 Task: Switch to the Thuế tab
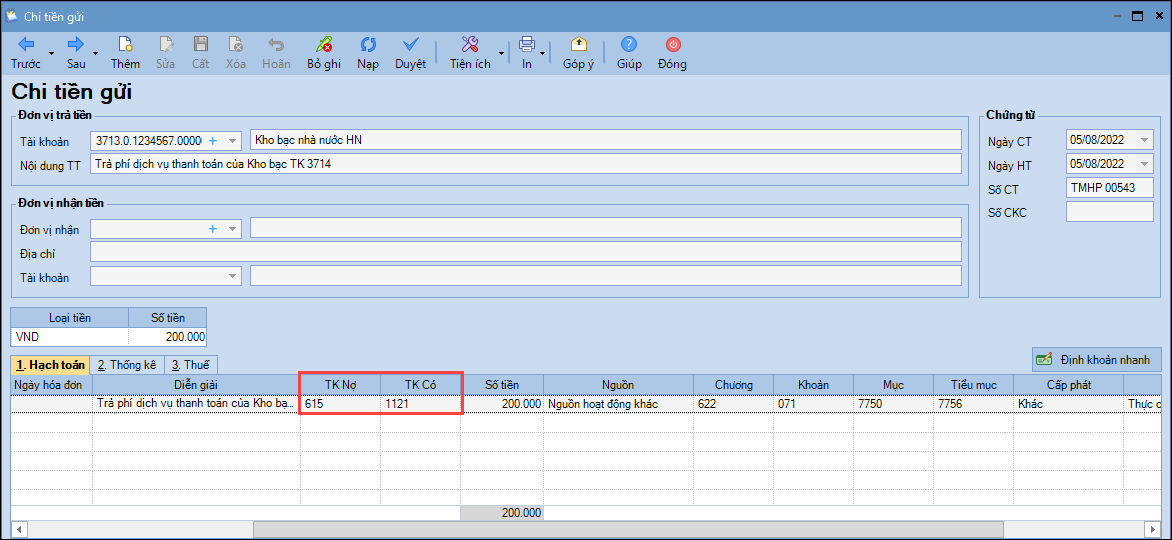190,365
